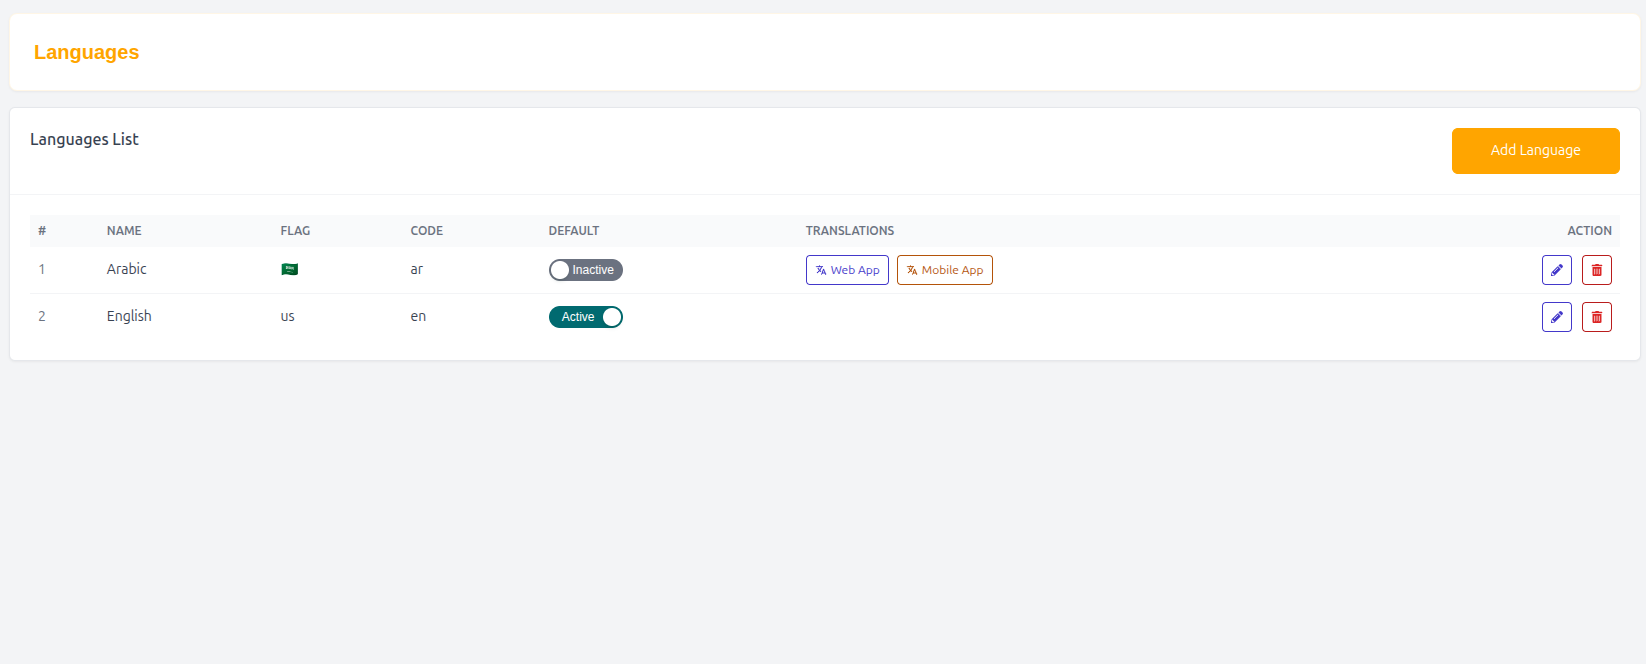This screenshot has height=664, width=1646.
Task: Click the TRANSLATIONS column header
Action: pos(850,231)
